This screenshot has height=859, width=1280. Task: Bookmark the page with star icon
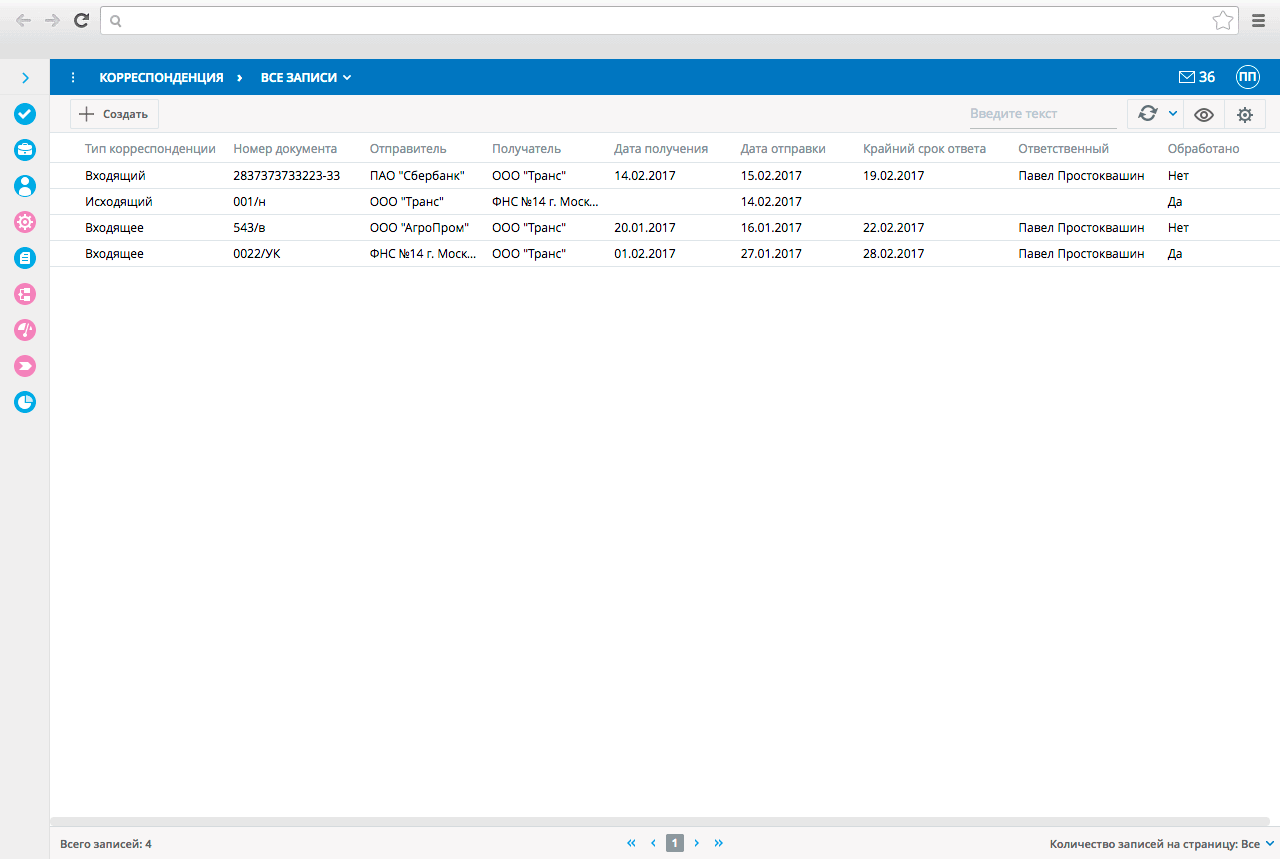pyautogui.click(x=1222, y=20)
